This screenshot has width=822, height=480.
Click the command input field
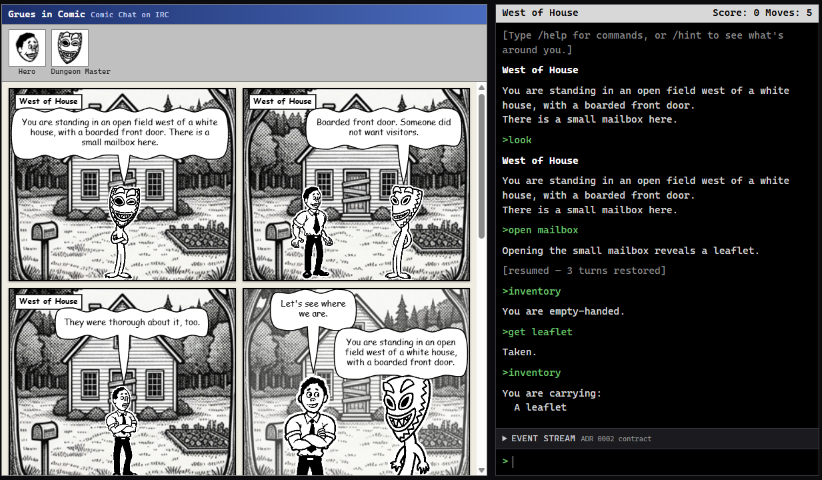[662, 461]
